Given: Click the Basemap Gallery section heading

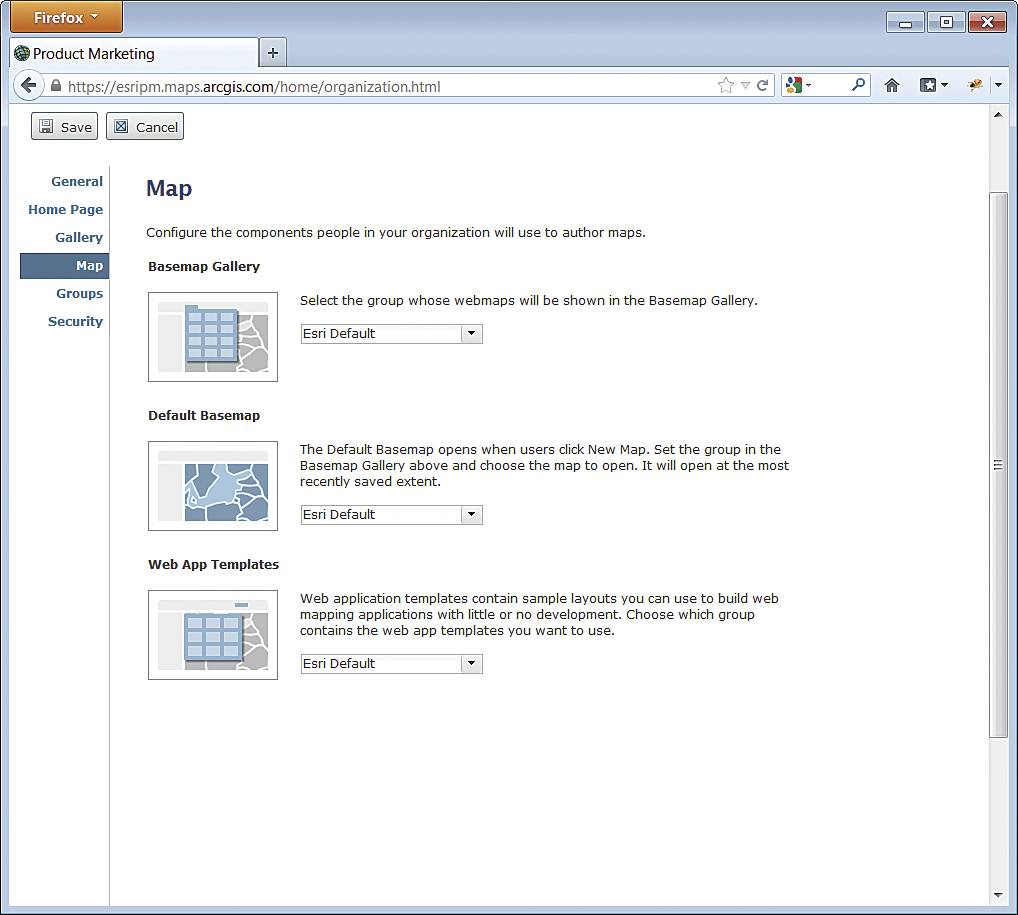Looking at the screenshot, I should point(204,266).
